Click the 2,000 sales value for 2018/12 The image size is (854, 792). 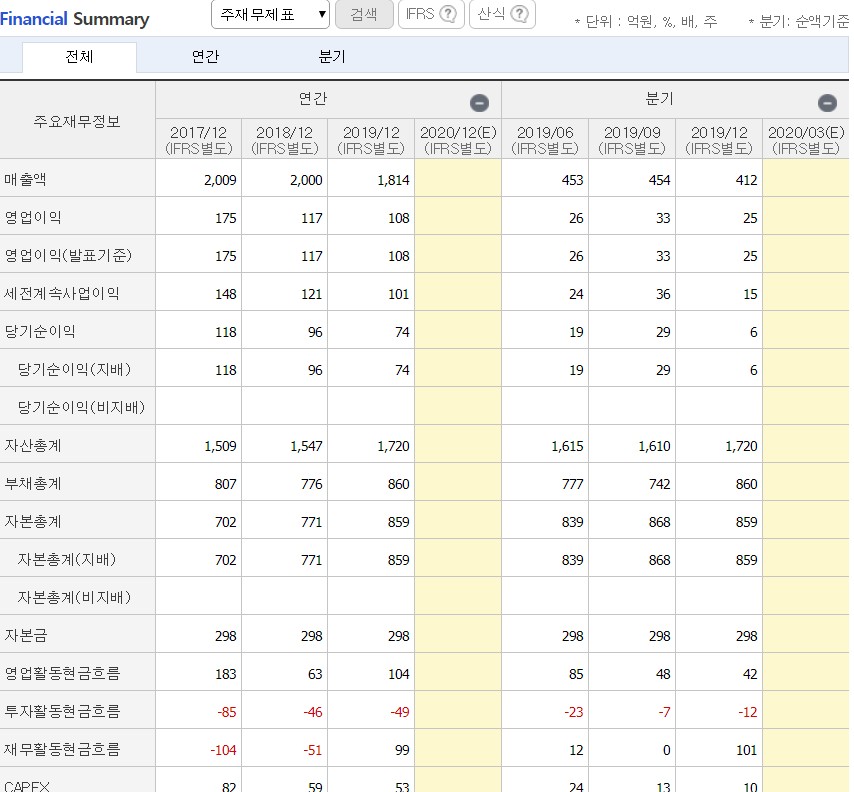tap(306, 180)
